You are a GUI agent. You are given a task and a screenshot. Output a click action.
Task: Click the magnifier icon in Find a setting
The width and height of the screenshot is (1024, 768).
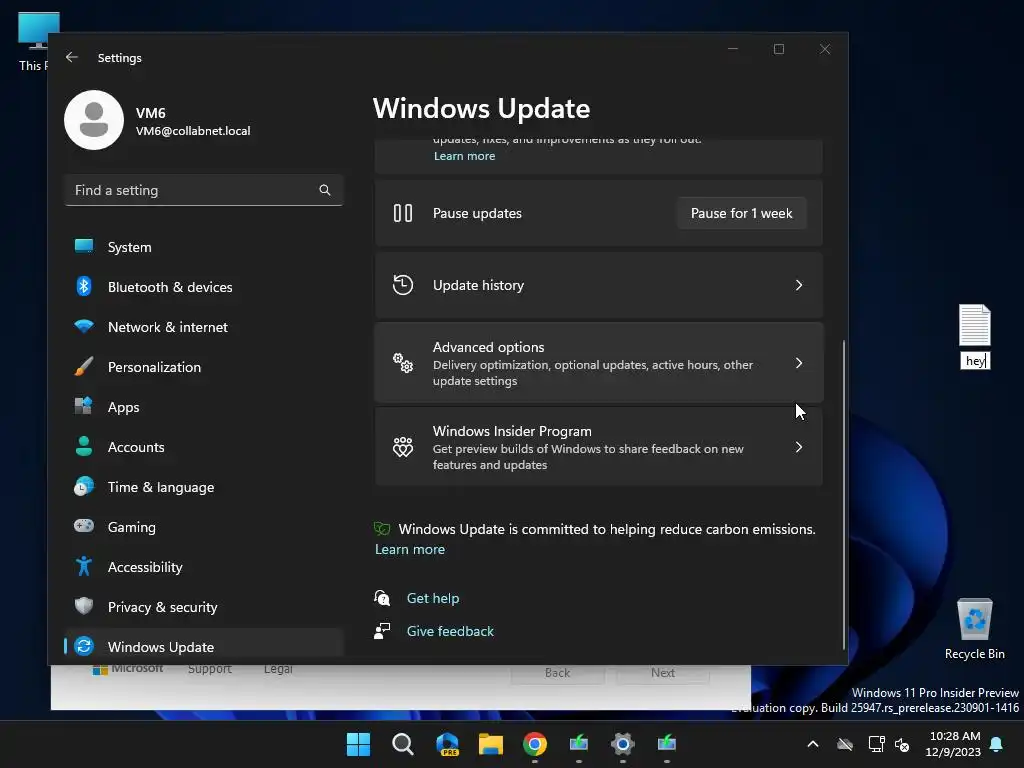click(325, 190)
